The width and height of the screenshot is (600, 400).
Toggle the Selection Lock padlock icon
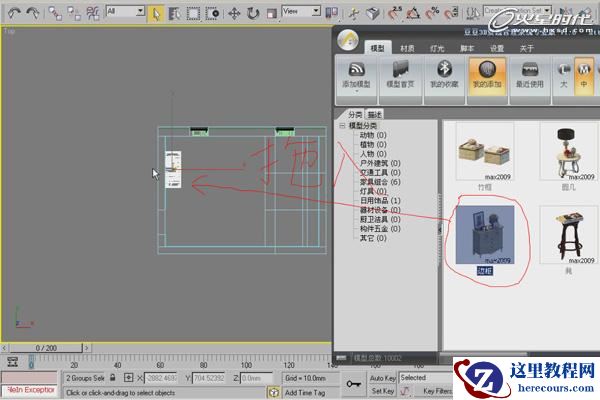tap(113, 377)
